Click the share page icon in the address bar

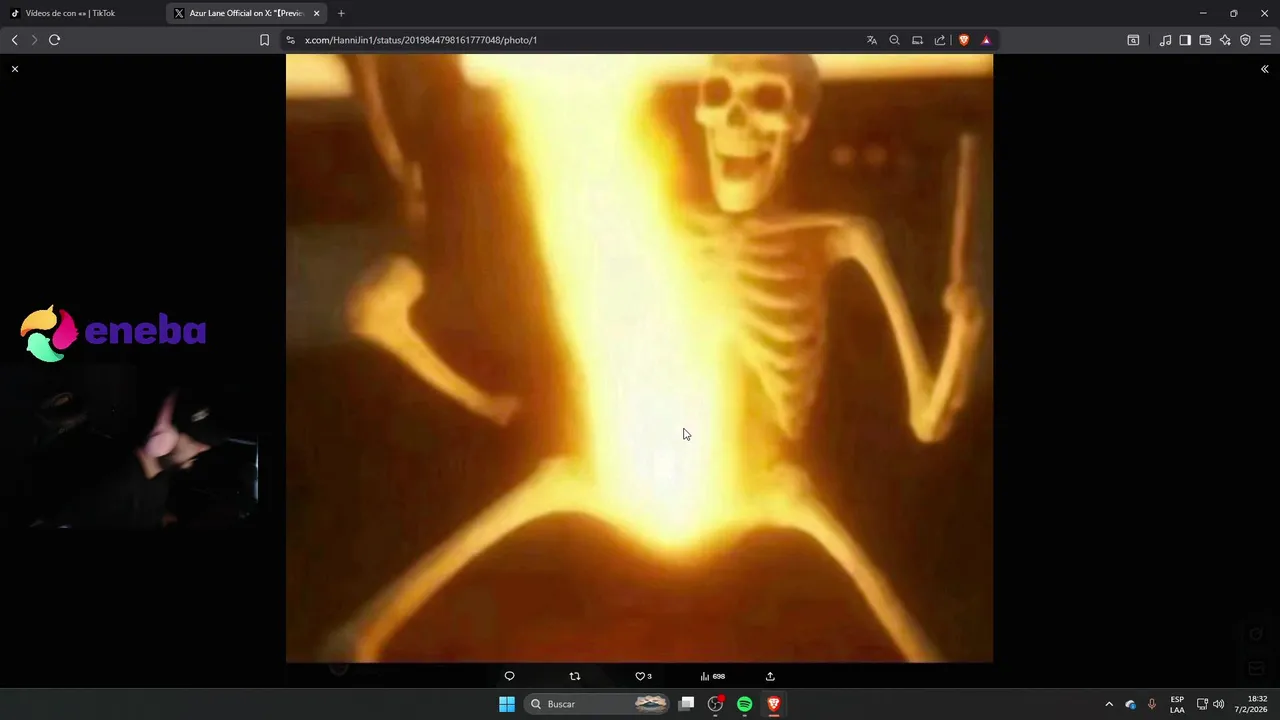click(x=940, y=40)
